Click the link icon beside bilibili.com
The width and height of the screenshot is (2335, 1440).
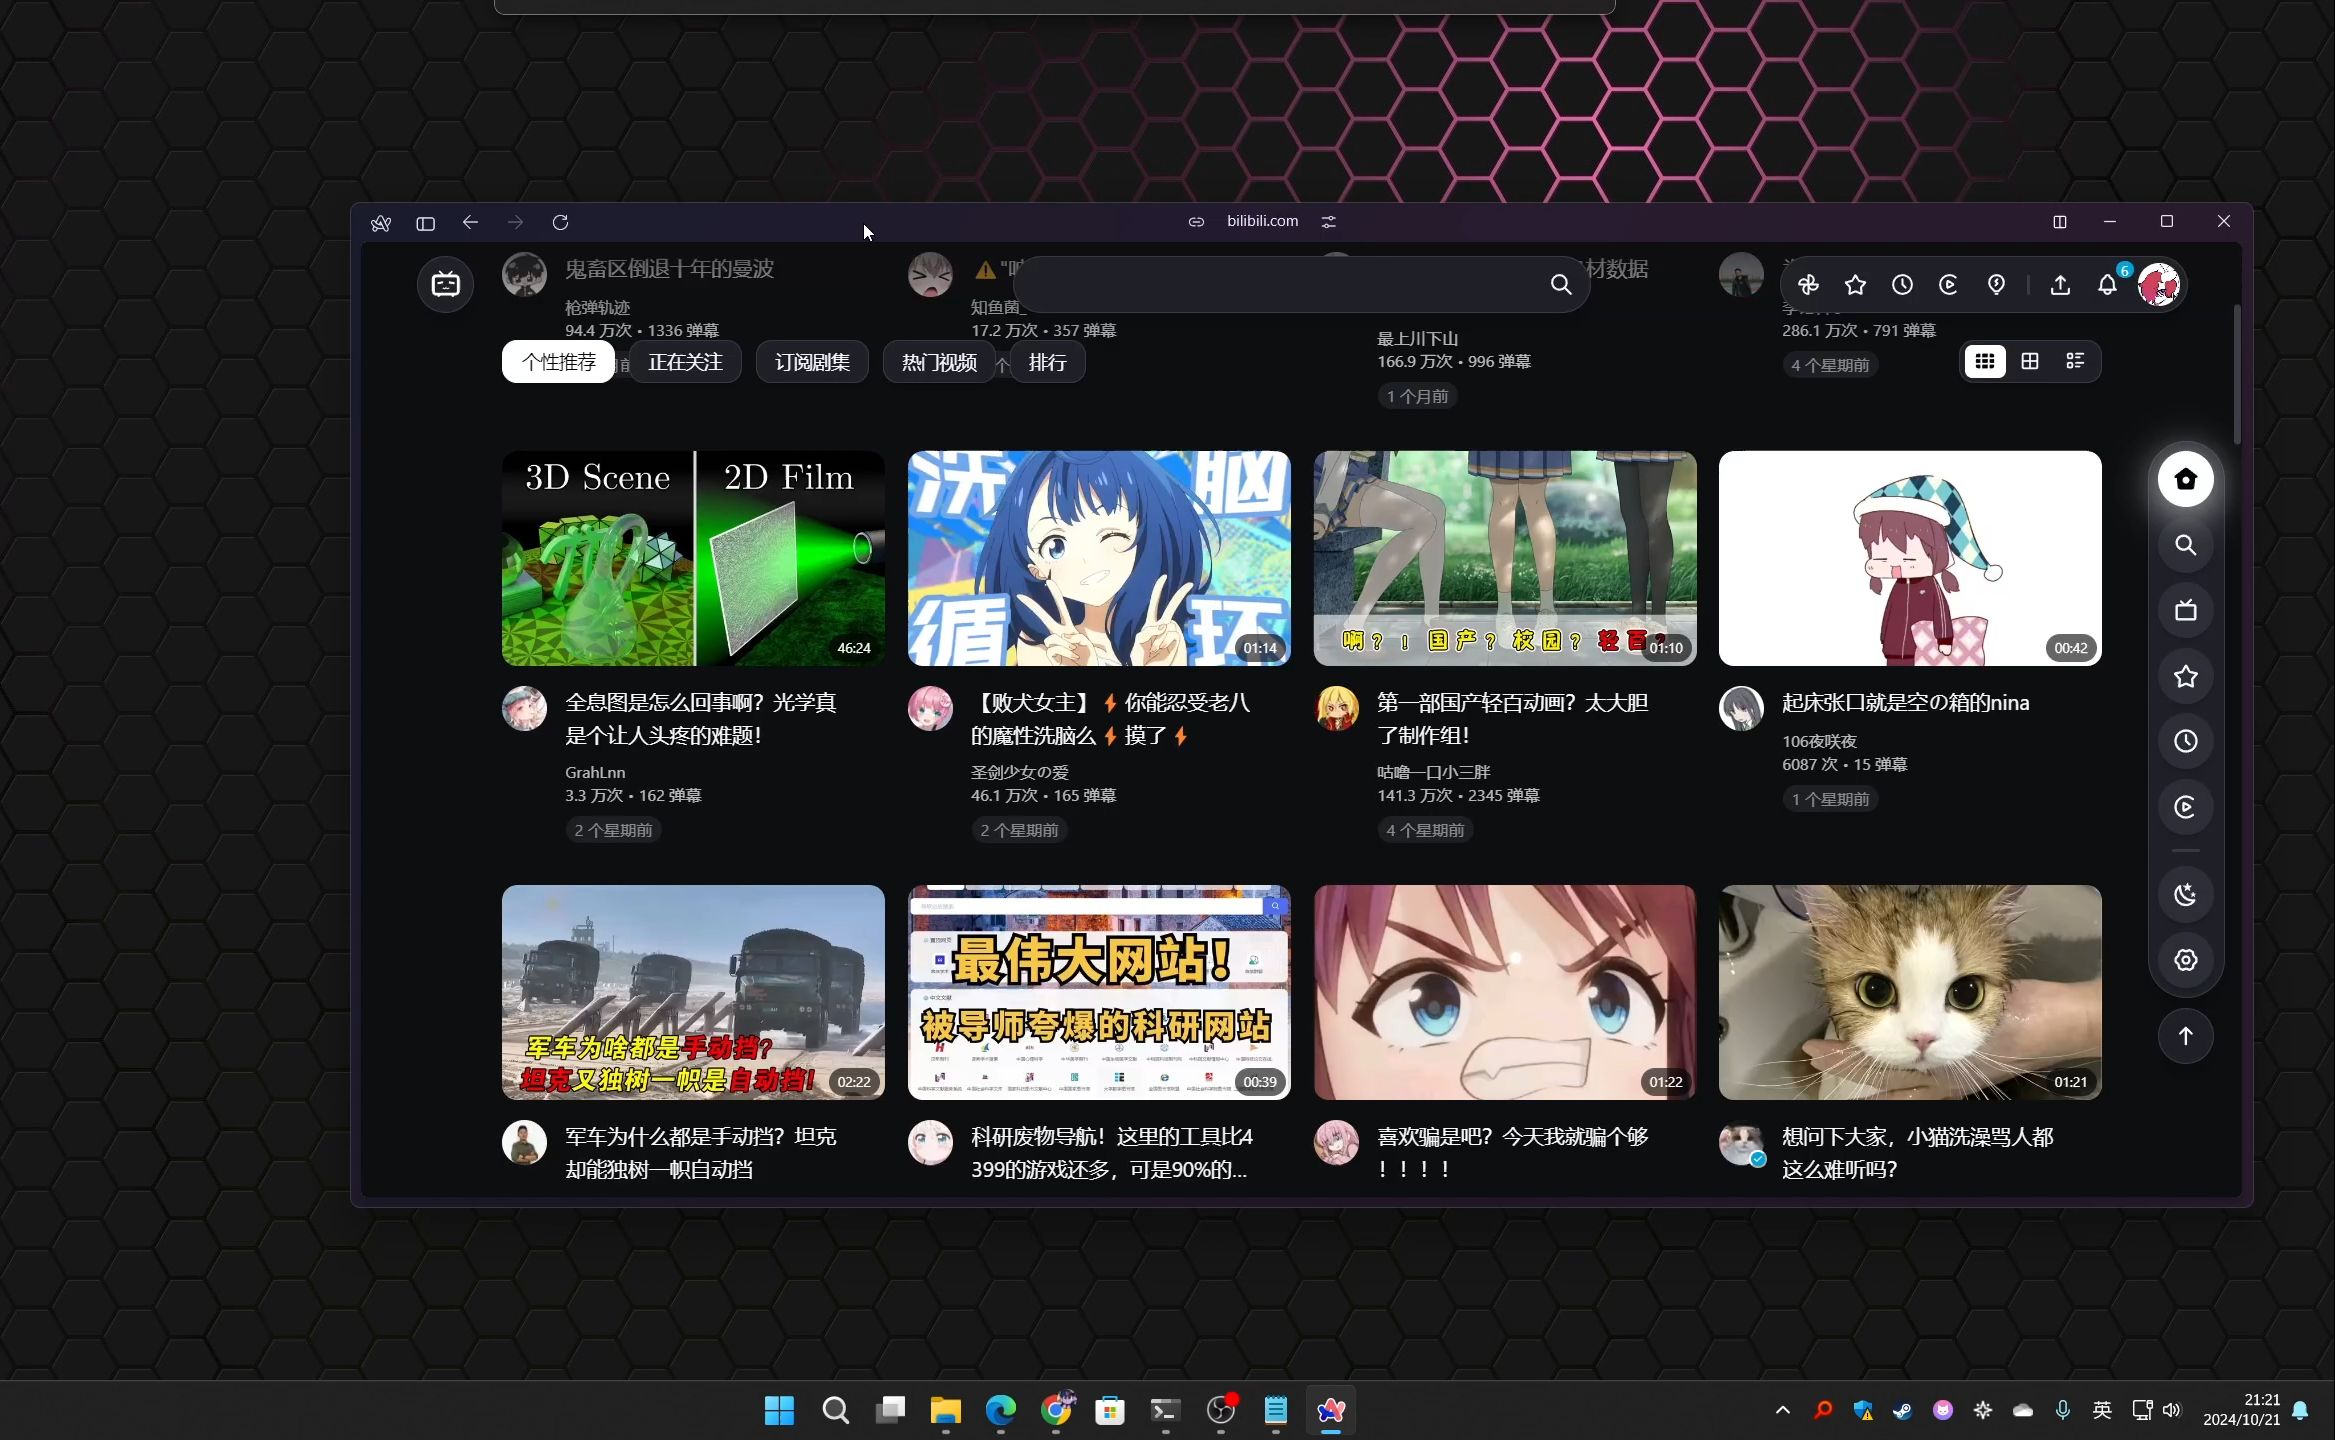[1196, 222]
